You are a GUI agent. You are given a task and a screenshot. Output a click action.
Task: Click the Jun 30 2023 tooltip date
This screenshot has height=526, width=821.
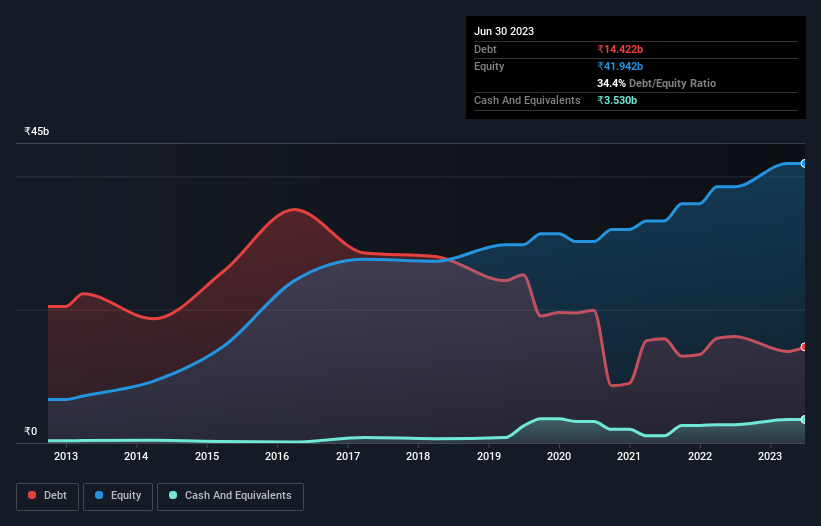[x=504, y=31]
